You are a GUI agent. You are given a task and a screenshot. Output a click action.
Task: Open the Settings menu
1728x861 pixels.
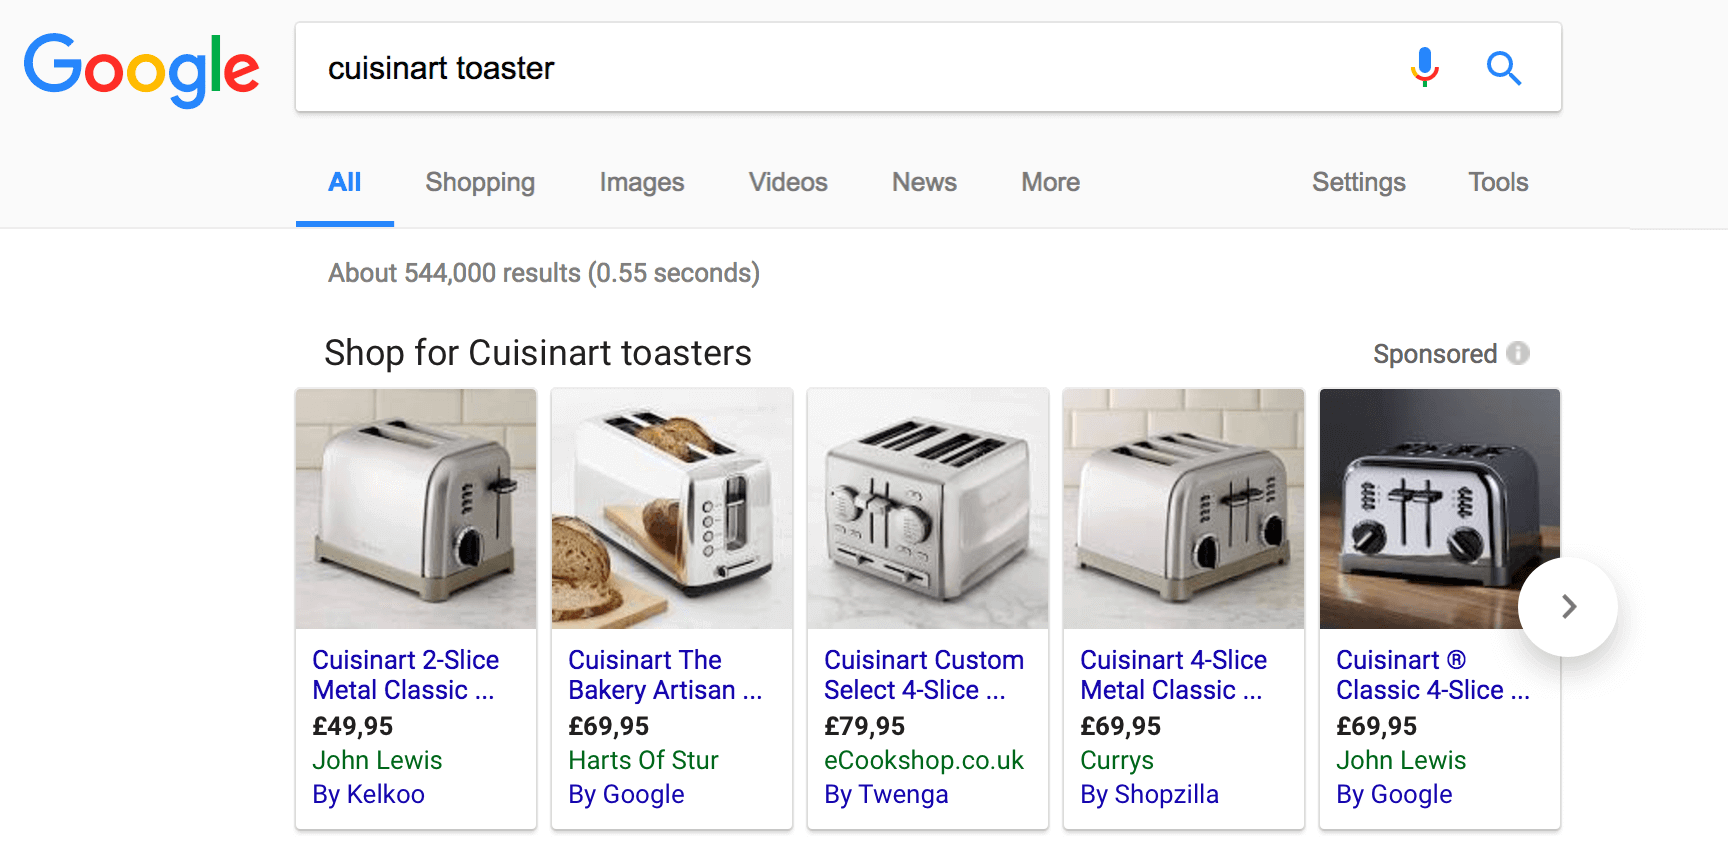(1358, 182)
